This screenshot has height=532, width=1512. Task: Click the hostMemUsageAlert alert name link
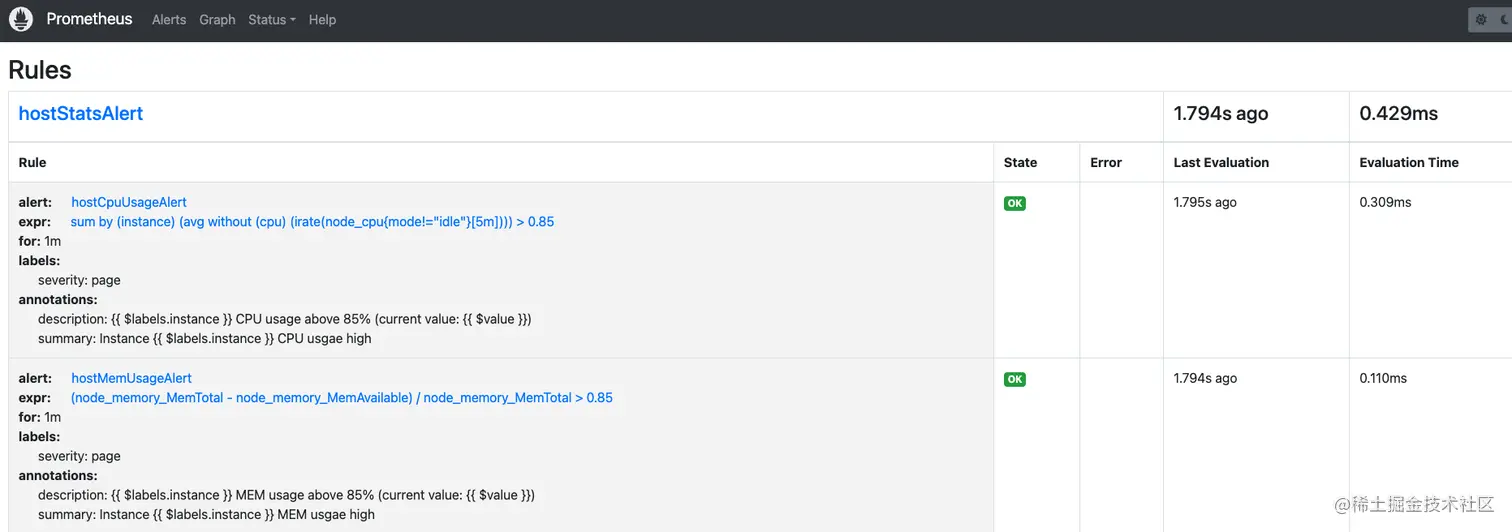tap(131, 378)
